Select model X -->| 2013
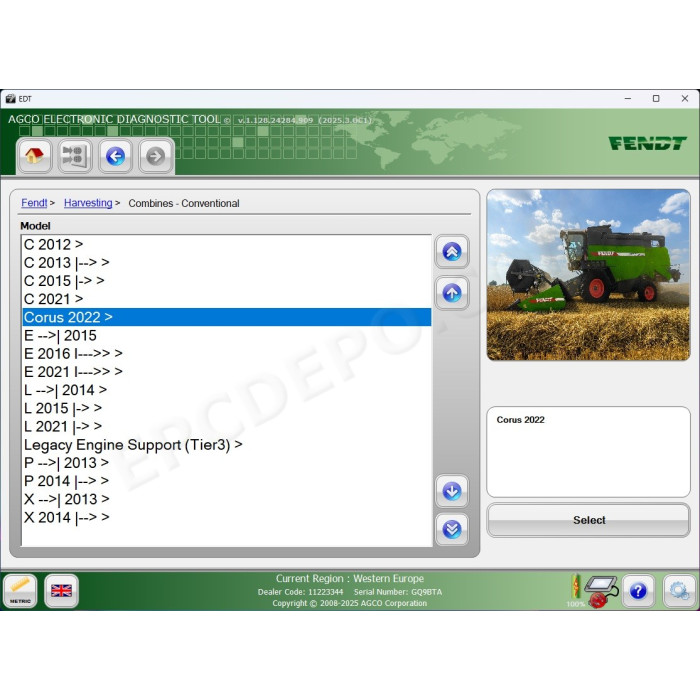700x700 pixels. click(227, 499)
